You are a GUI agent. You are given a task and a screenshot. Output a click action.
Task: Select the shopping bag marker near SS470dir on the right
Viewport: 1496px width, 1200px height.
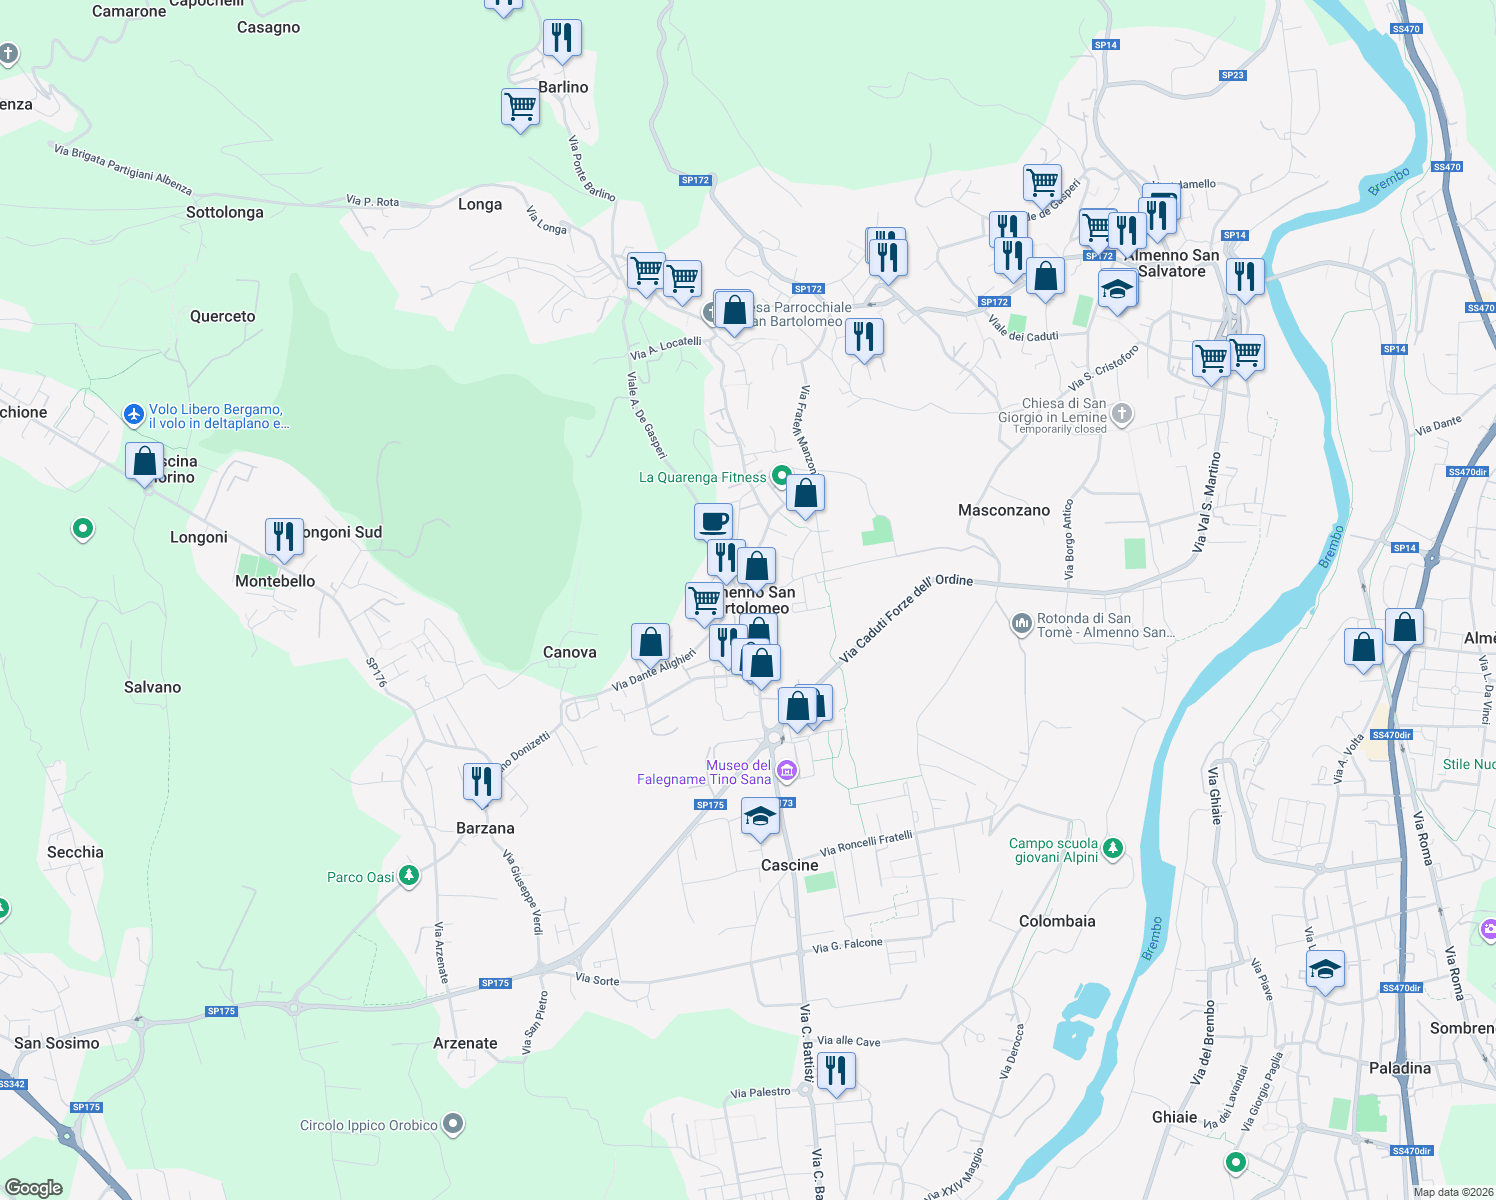click(1404, 628)
